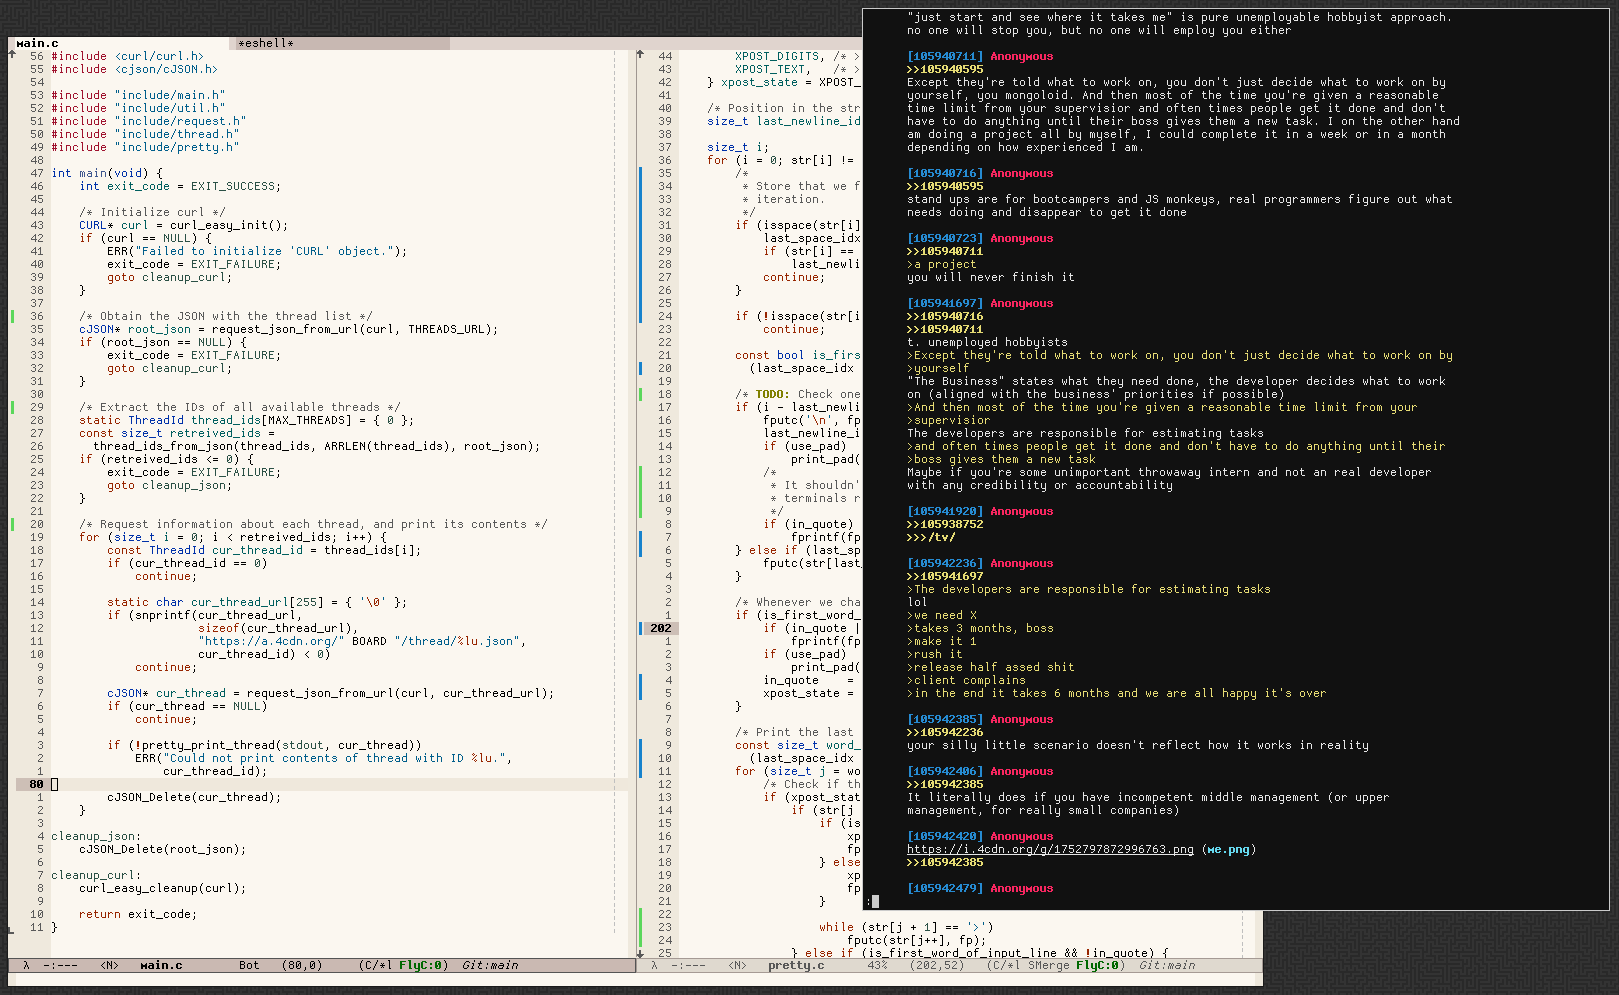
Task: Click 'return exit_code;' line in main.c
Action: tap(138, 914)
